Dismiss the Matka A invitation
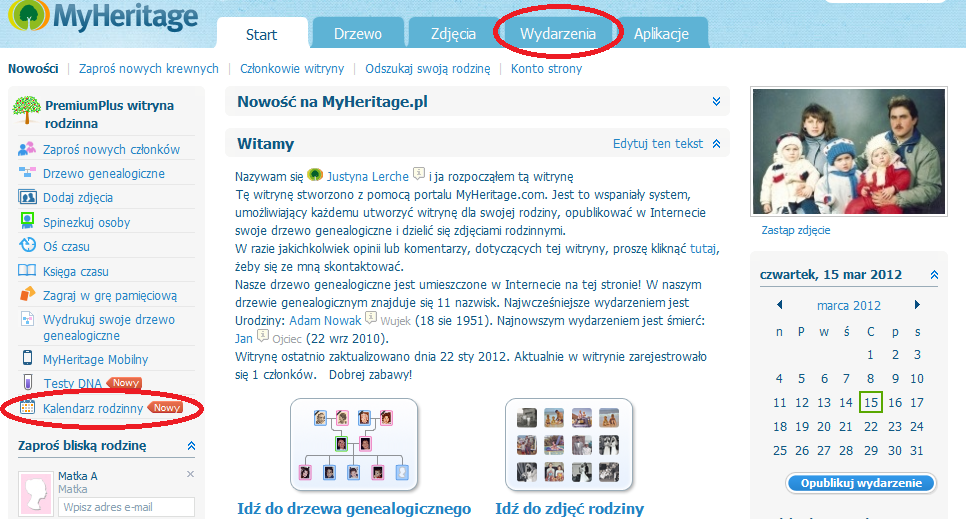The image size is (966, 519). [x=190, y=474]
